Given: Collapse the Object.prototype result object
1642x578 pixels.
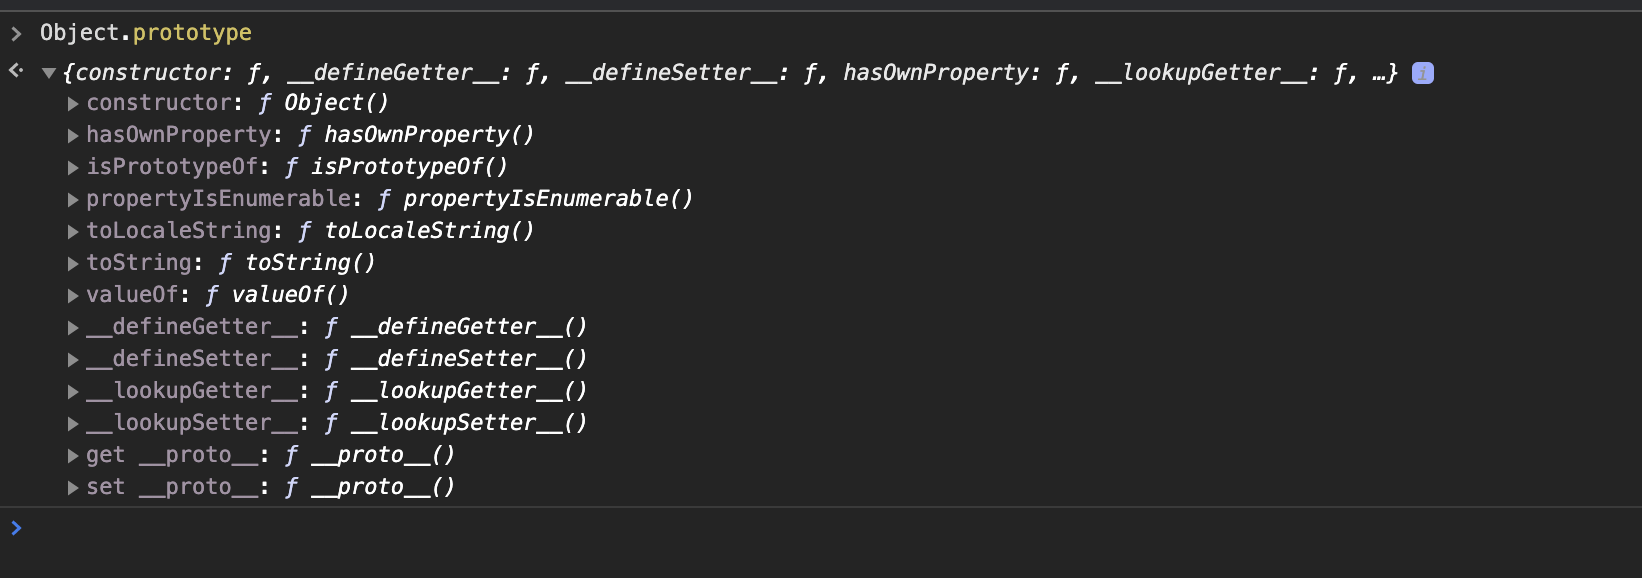Looking at the screenshot, I should pos(48,73).
